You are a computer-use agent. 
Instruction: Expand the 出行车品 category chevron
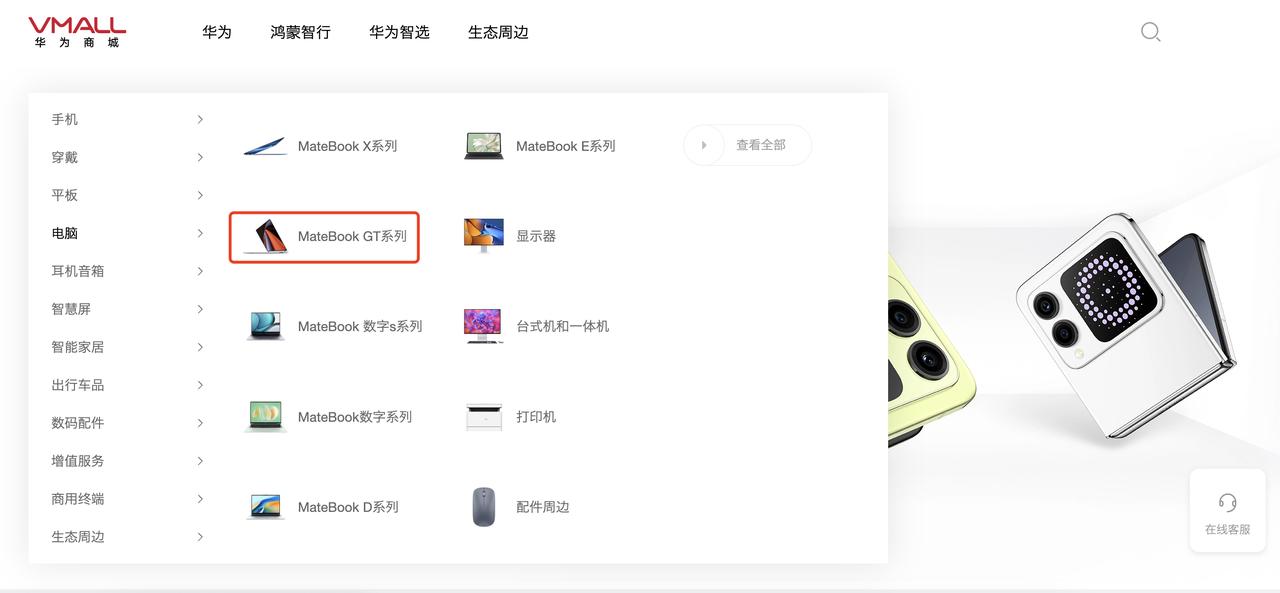(200, 385)
